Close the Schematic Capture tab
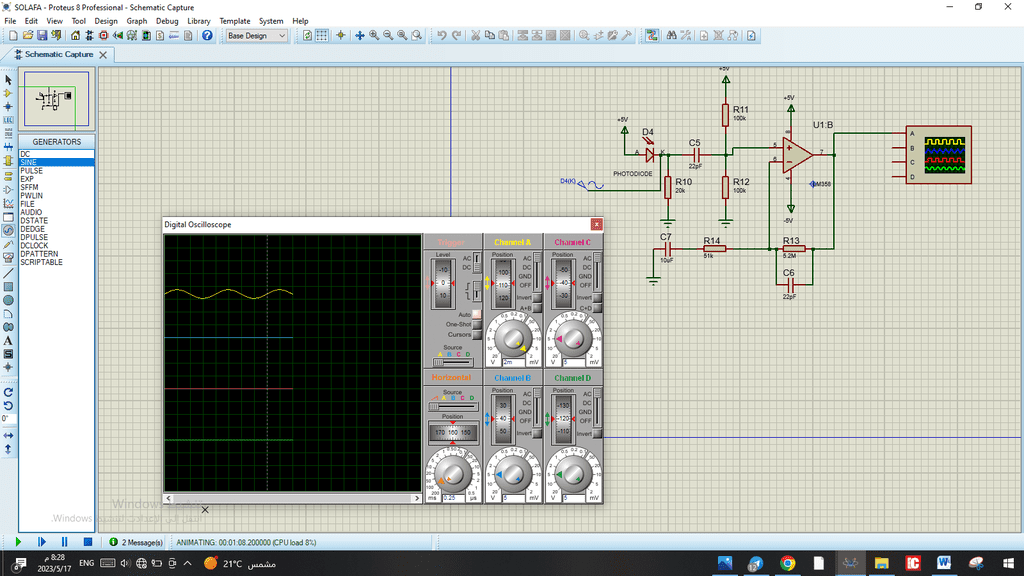The height and width of the screenshot is (576, 1024). [x=103, y=55]
